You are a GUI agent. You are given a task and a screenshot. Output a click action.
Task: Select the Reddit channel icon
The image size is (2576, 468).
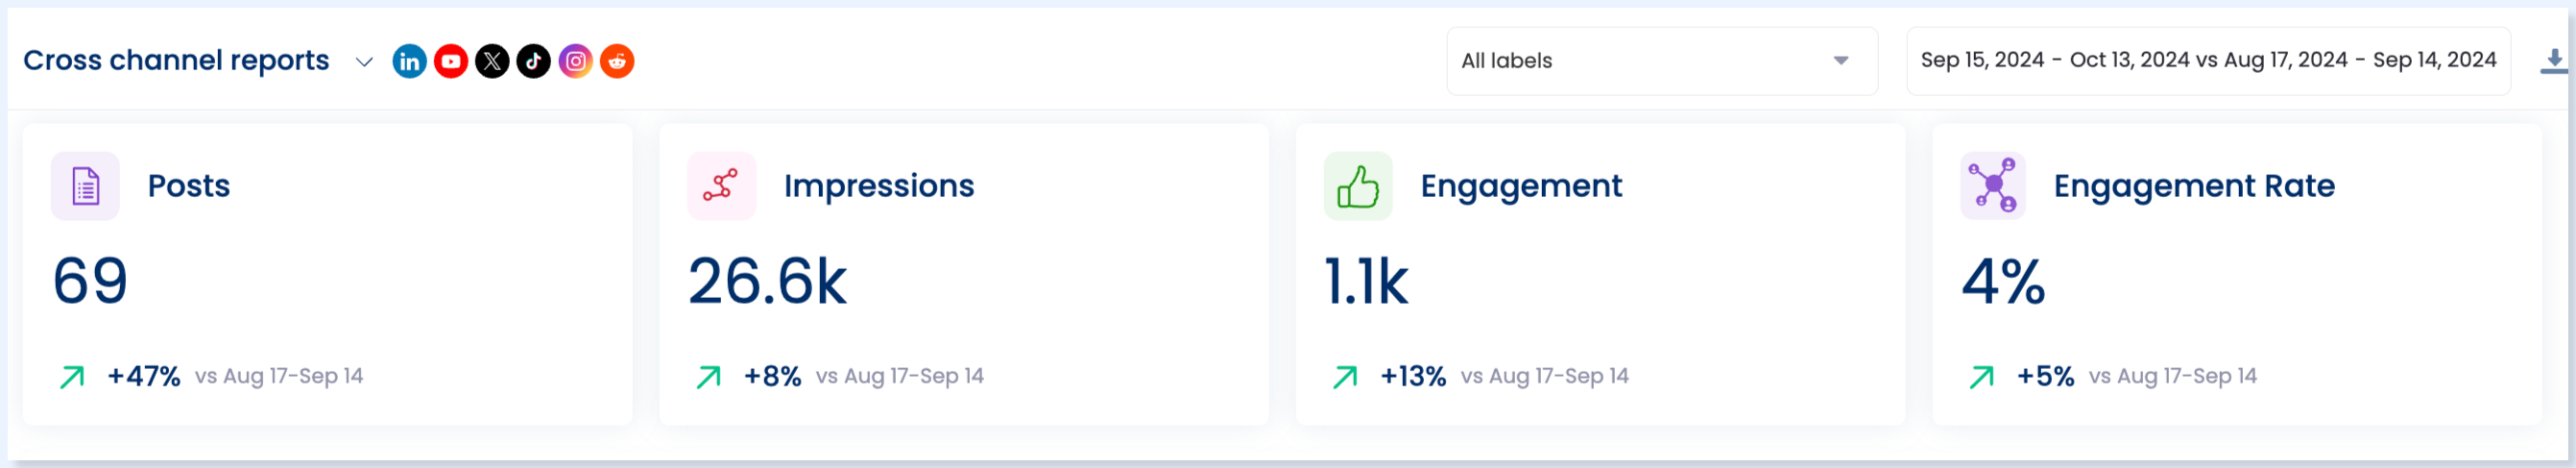617,61
